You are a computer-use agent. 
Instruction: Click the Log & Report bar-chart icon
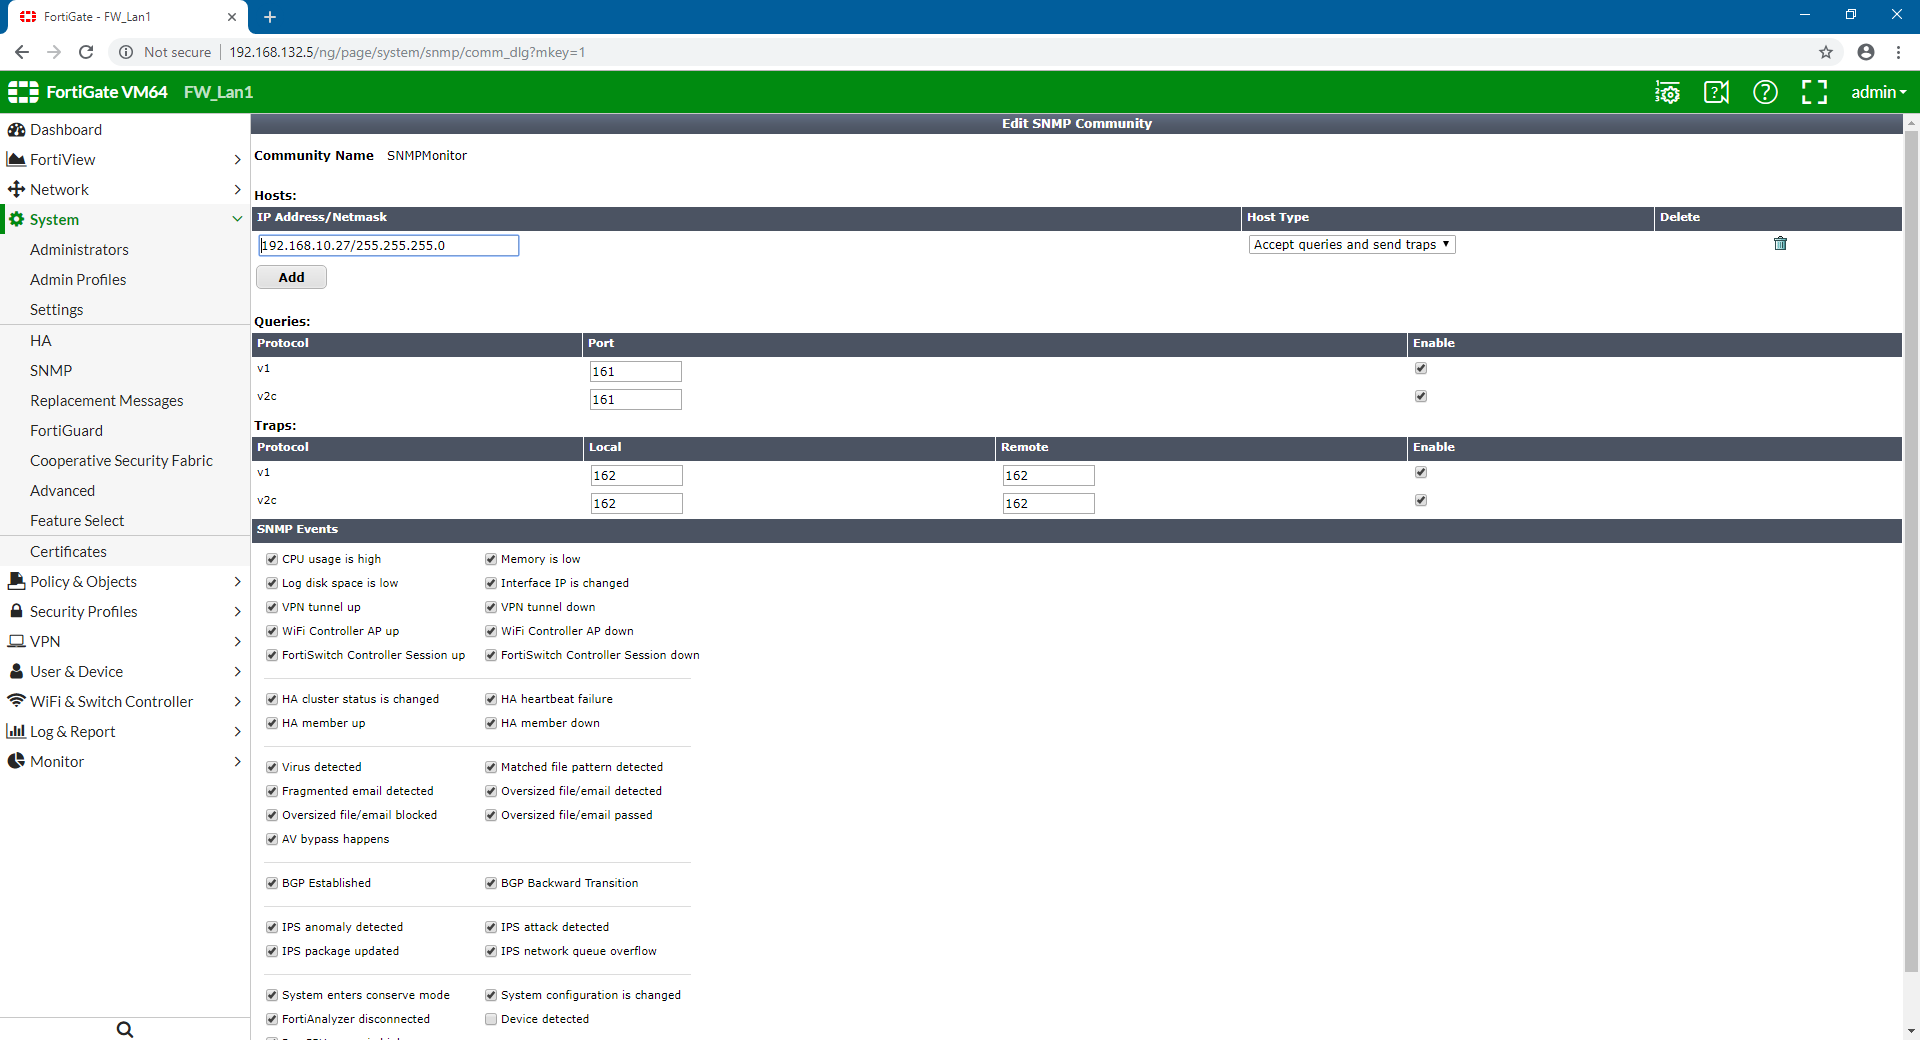[x=16, y=731]
